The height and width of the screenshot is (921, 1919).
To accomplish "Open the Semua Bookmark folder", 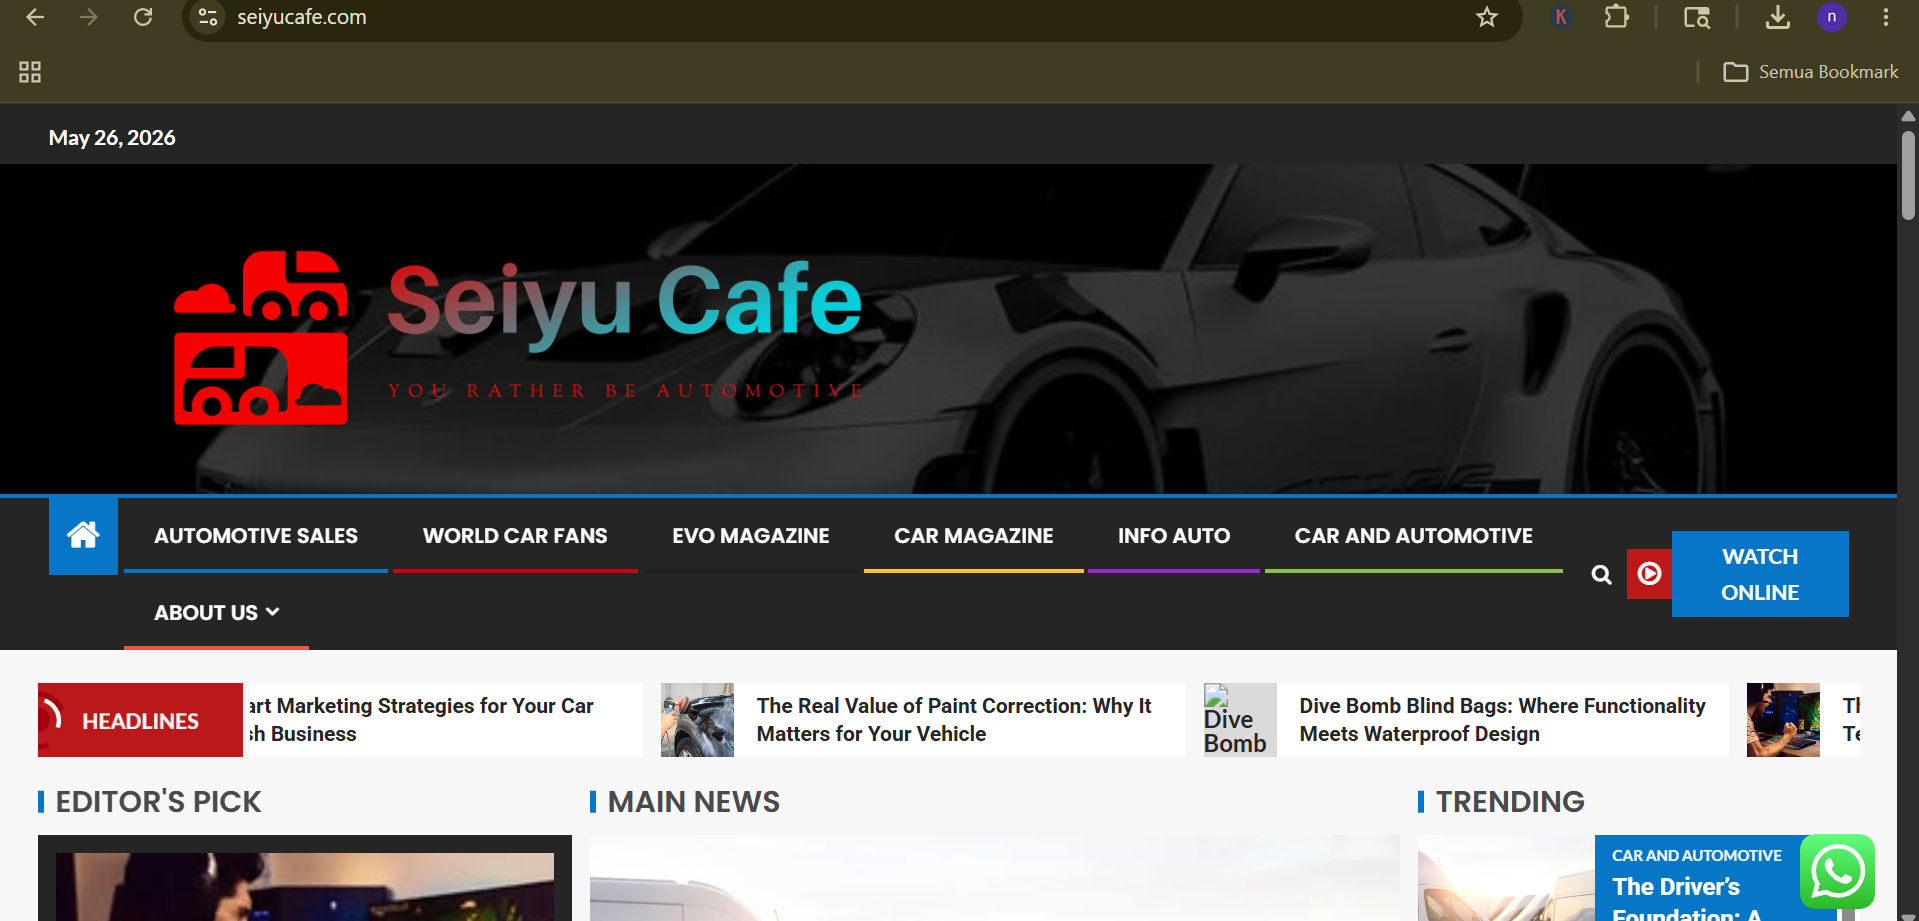I will tap(1811, 72).
